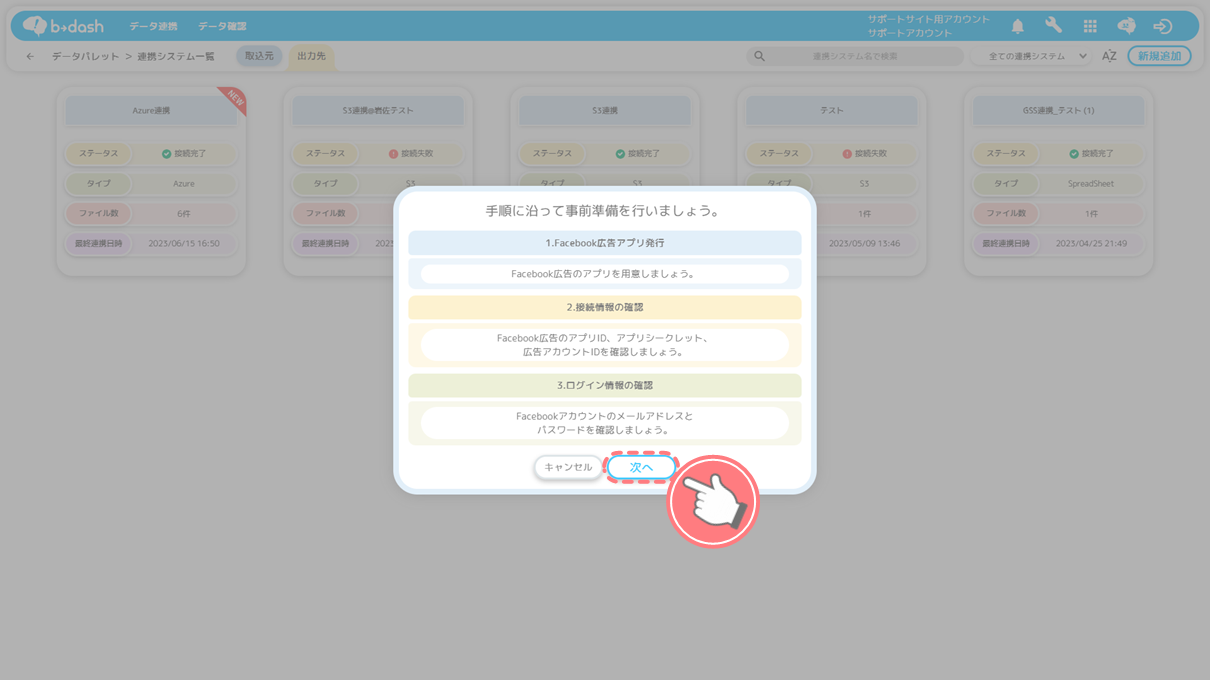Click 次へ in the dialog
This screenshot has width=1210, height=680.
pos(641,467)
